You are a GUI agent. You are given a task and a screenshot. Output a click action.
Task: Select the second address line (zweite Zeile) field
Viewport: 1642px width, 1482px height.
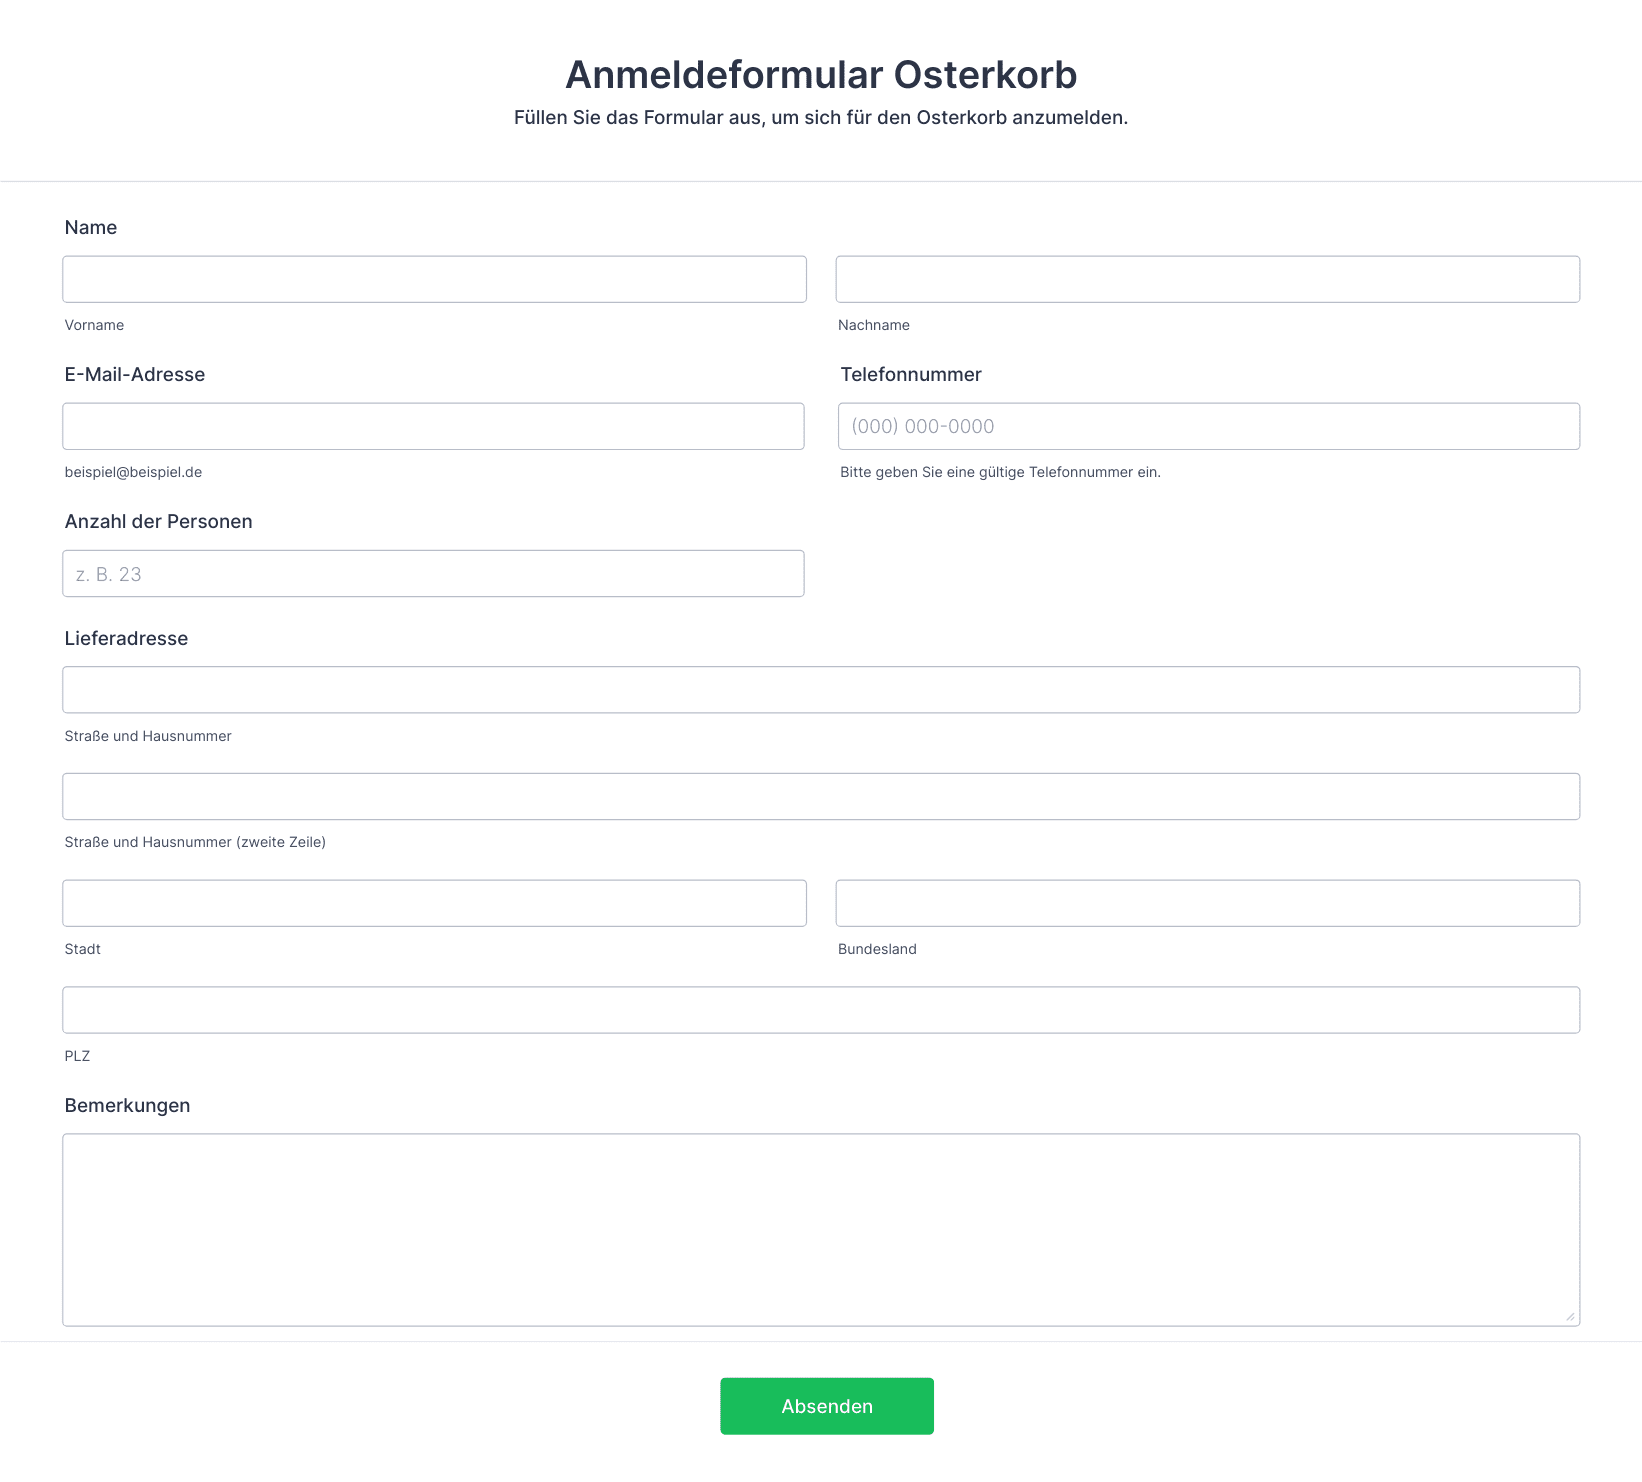tap(820, 796)
